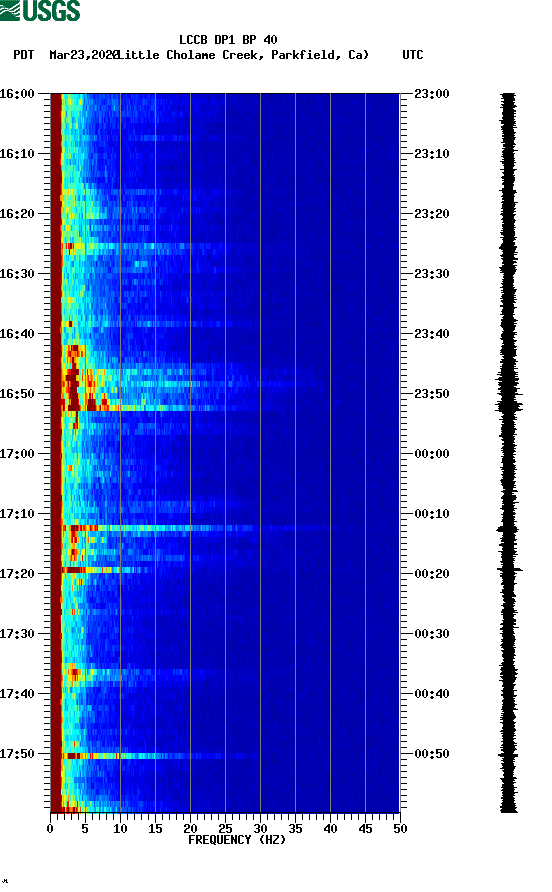Click the 23:10 UTC time label

point(432,154)
